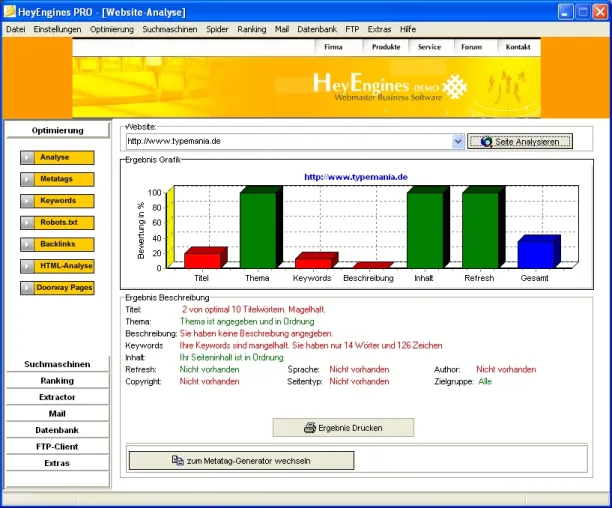Viewport: 612px width, 508px height.
Task: Select the Service banner tab
Action: point(429,47)
